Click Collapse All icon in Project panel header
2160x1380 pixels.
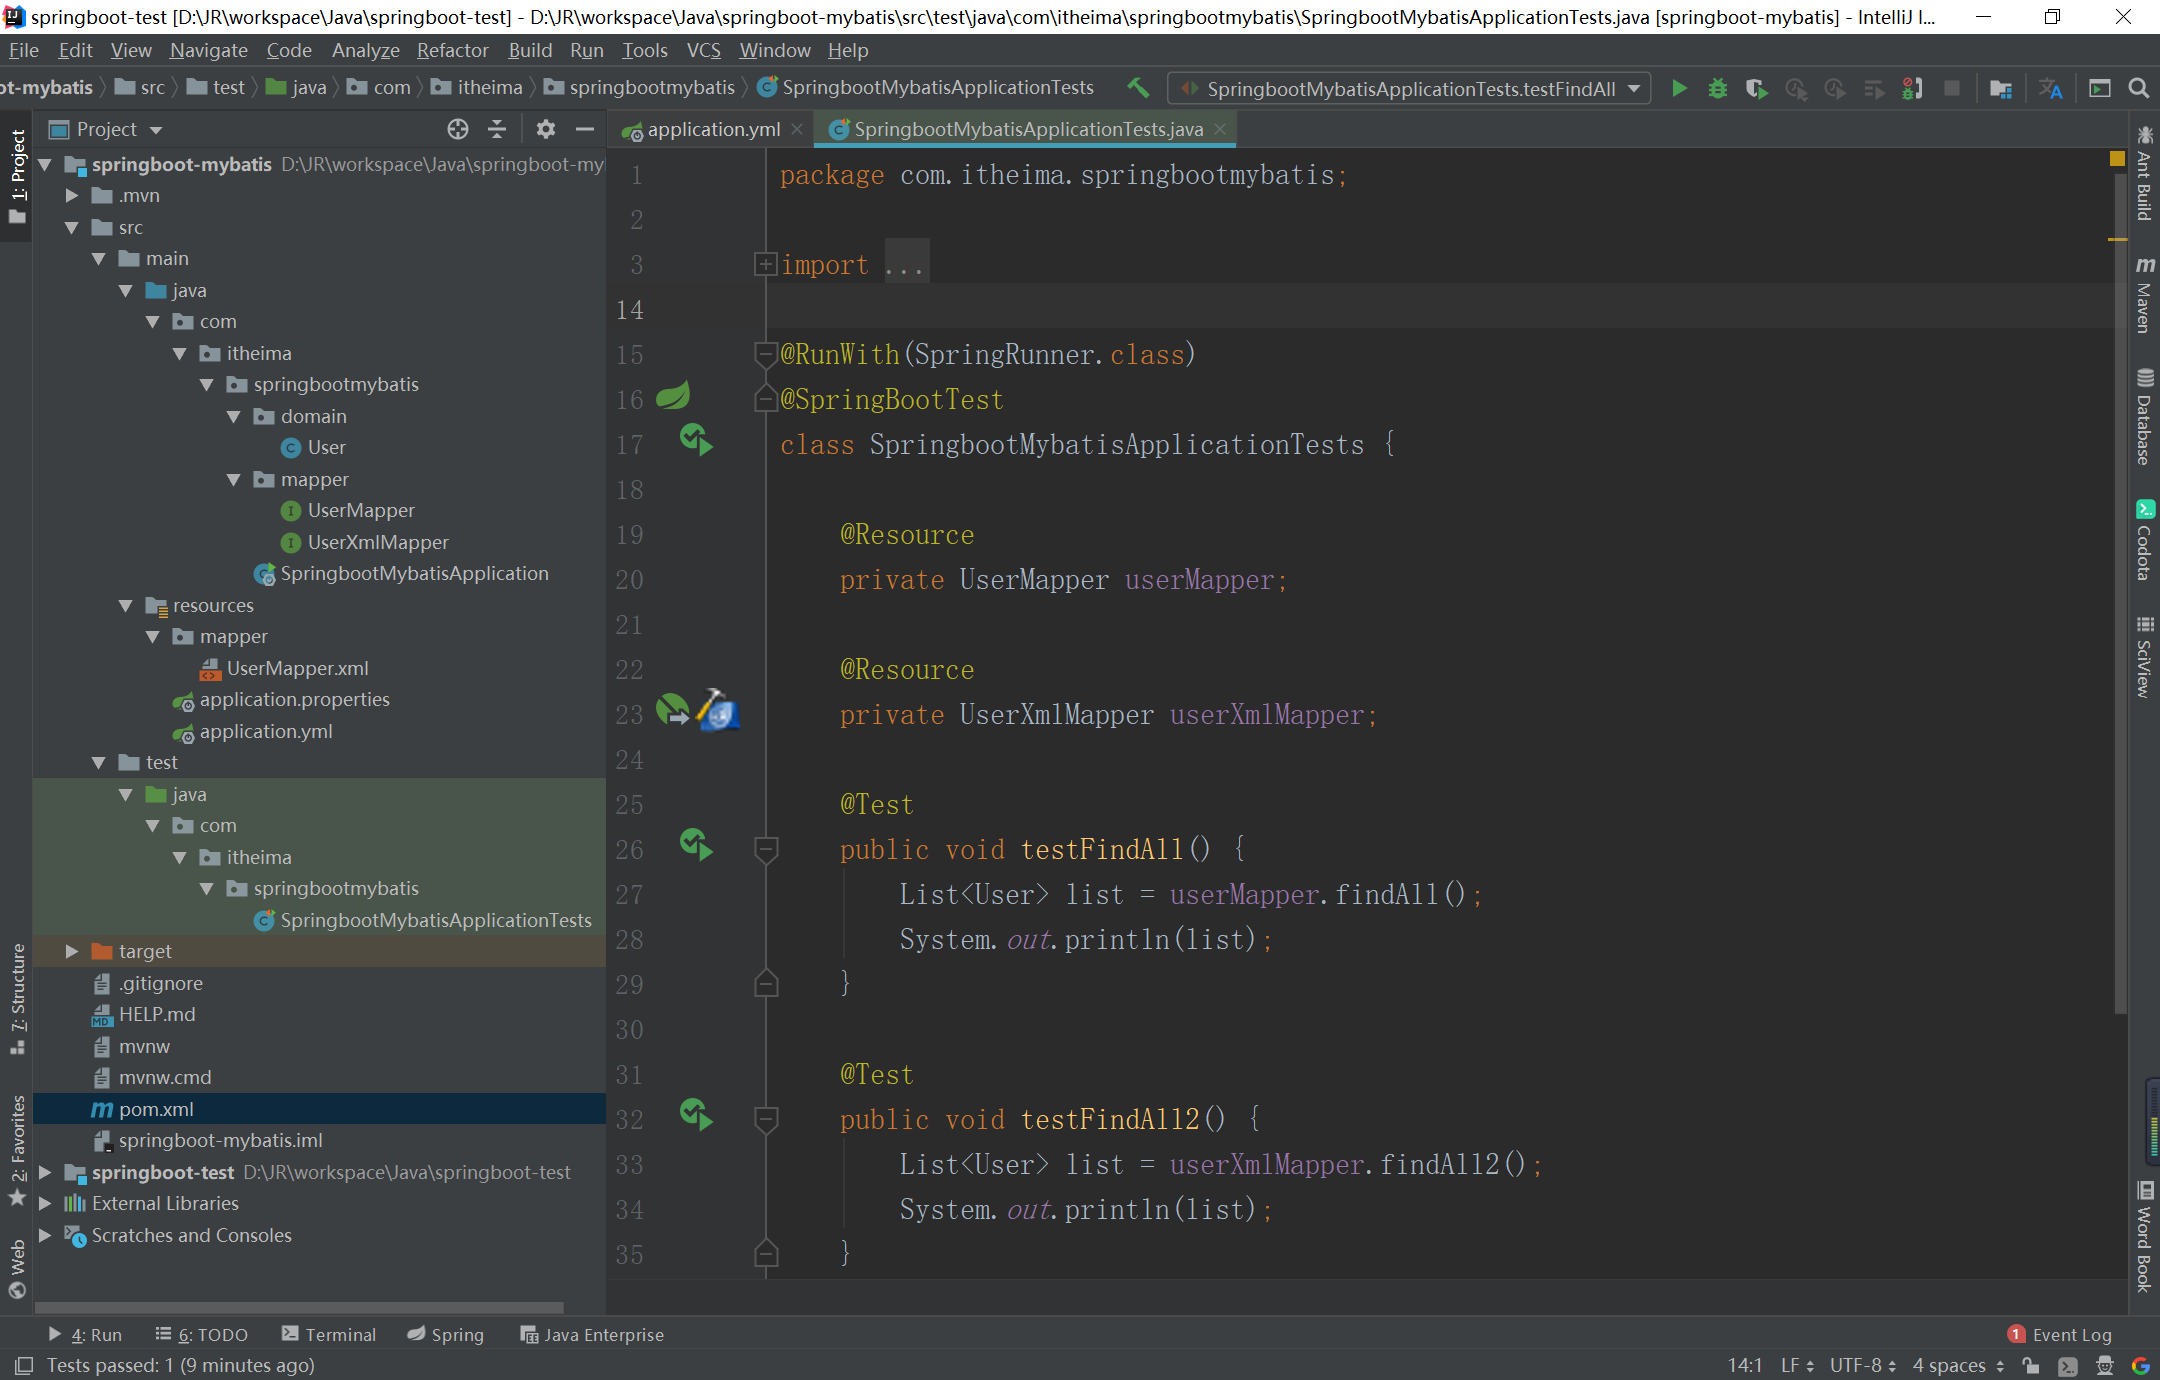(497, 129)
